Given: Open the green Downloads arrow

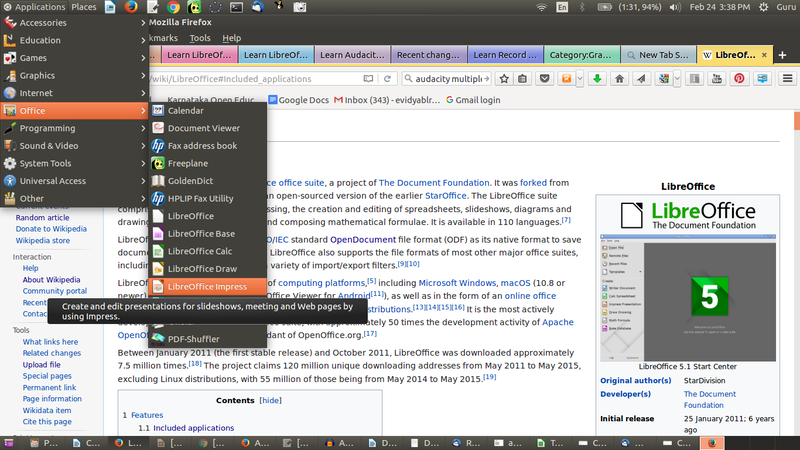Looking at the screenshot, I should [597, 79].
